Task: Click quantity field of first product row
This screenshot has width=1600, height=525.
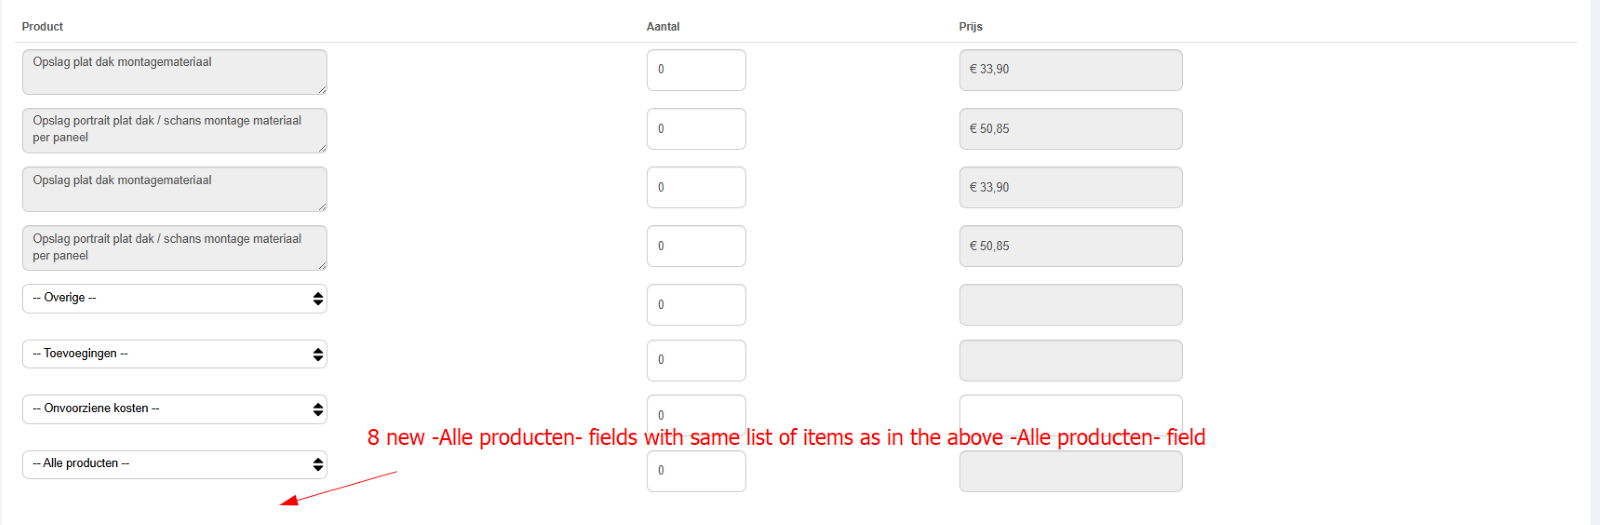Action: click(x=696, y=70)
